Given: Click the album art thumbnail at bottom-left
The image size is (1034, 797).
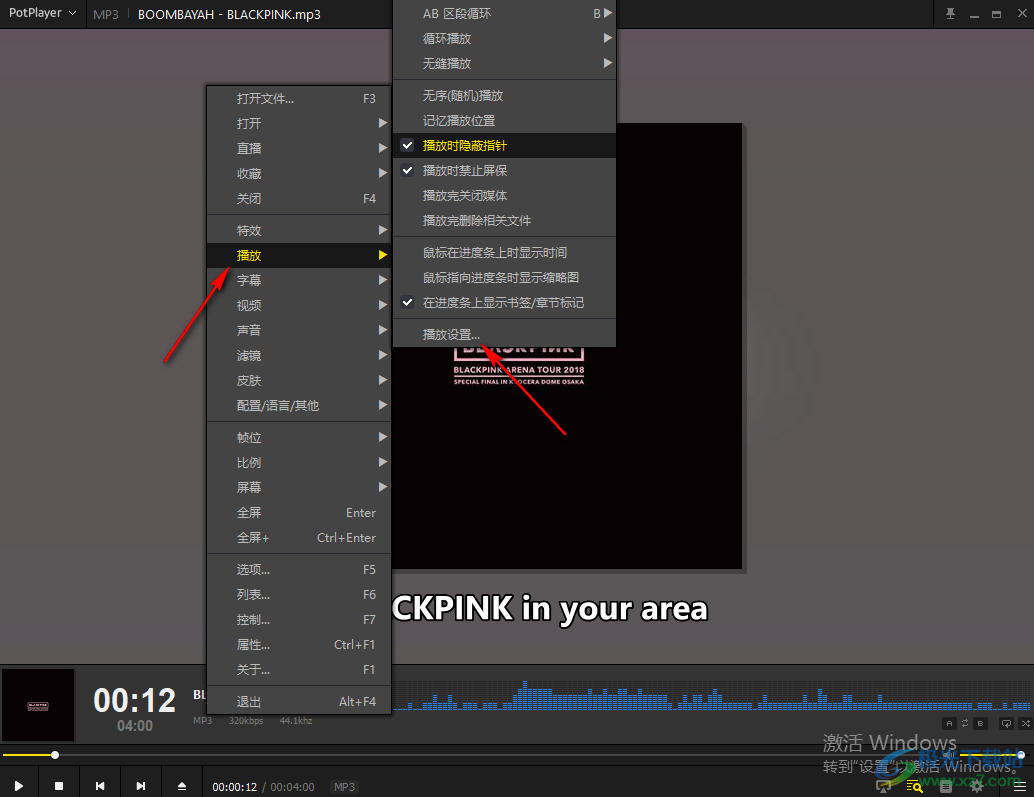Looking at the screenshot, I should (x=38, y=705).
